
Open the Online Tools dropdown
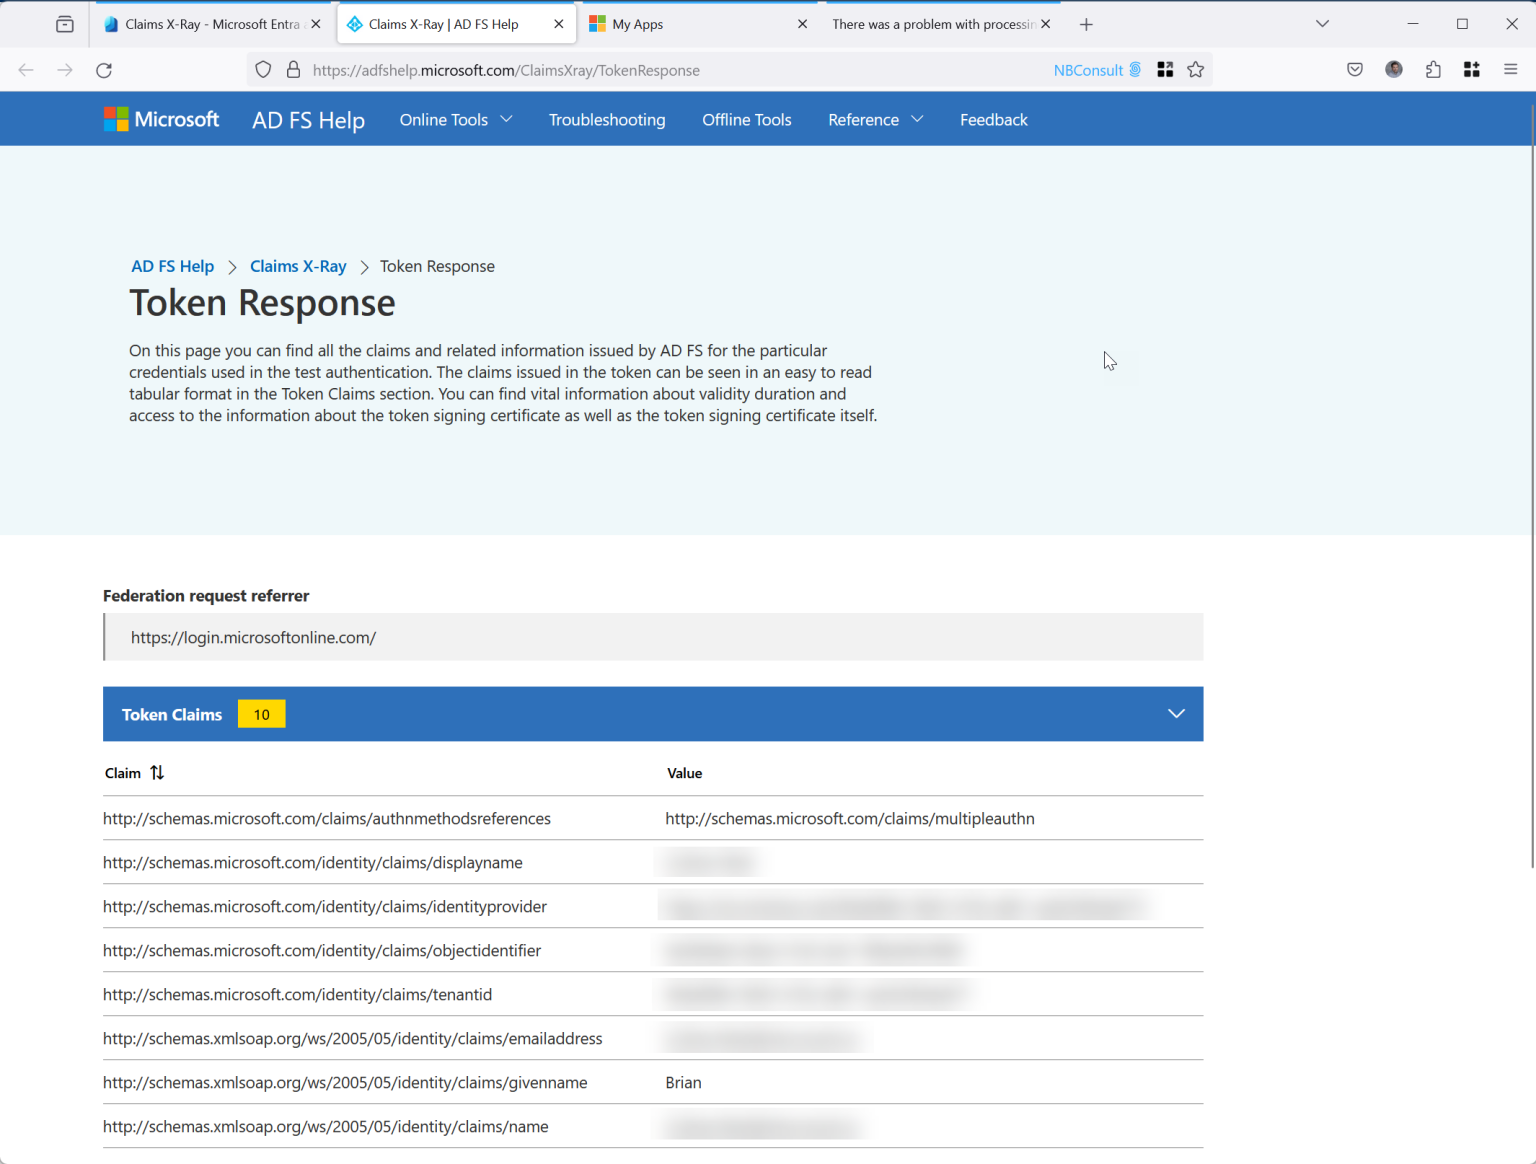(455, 119)
